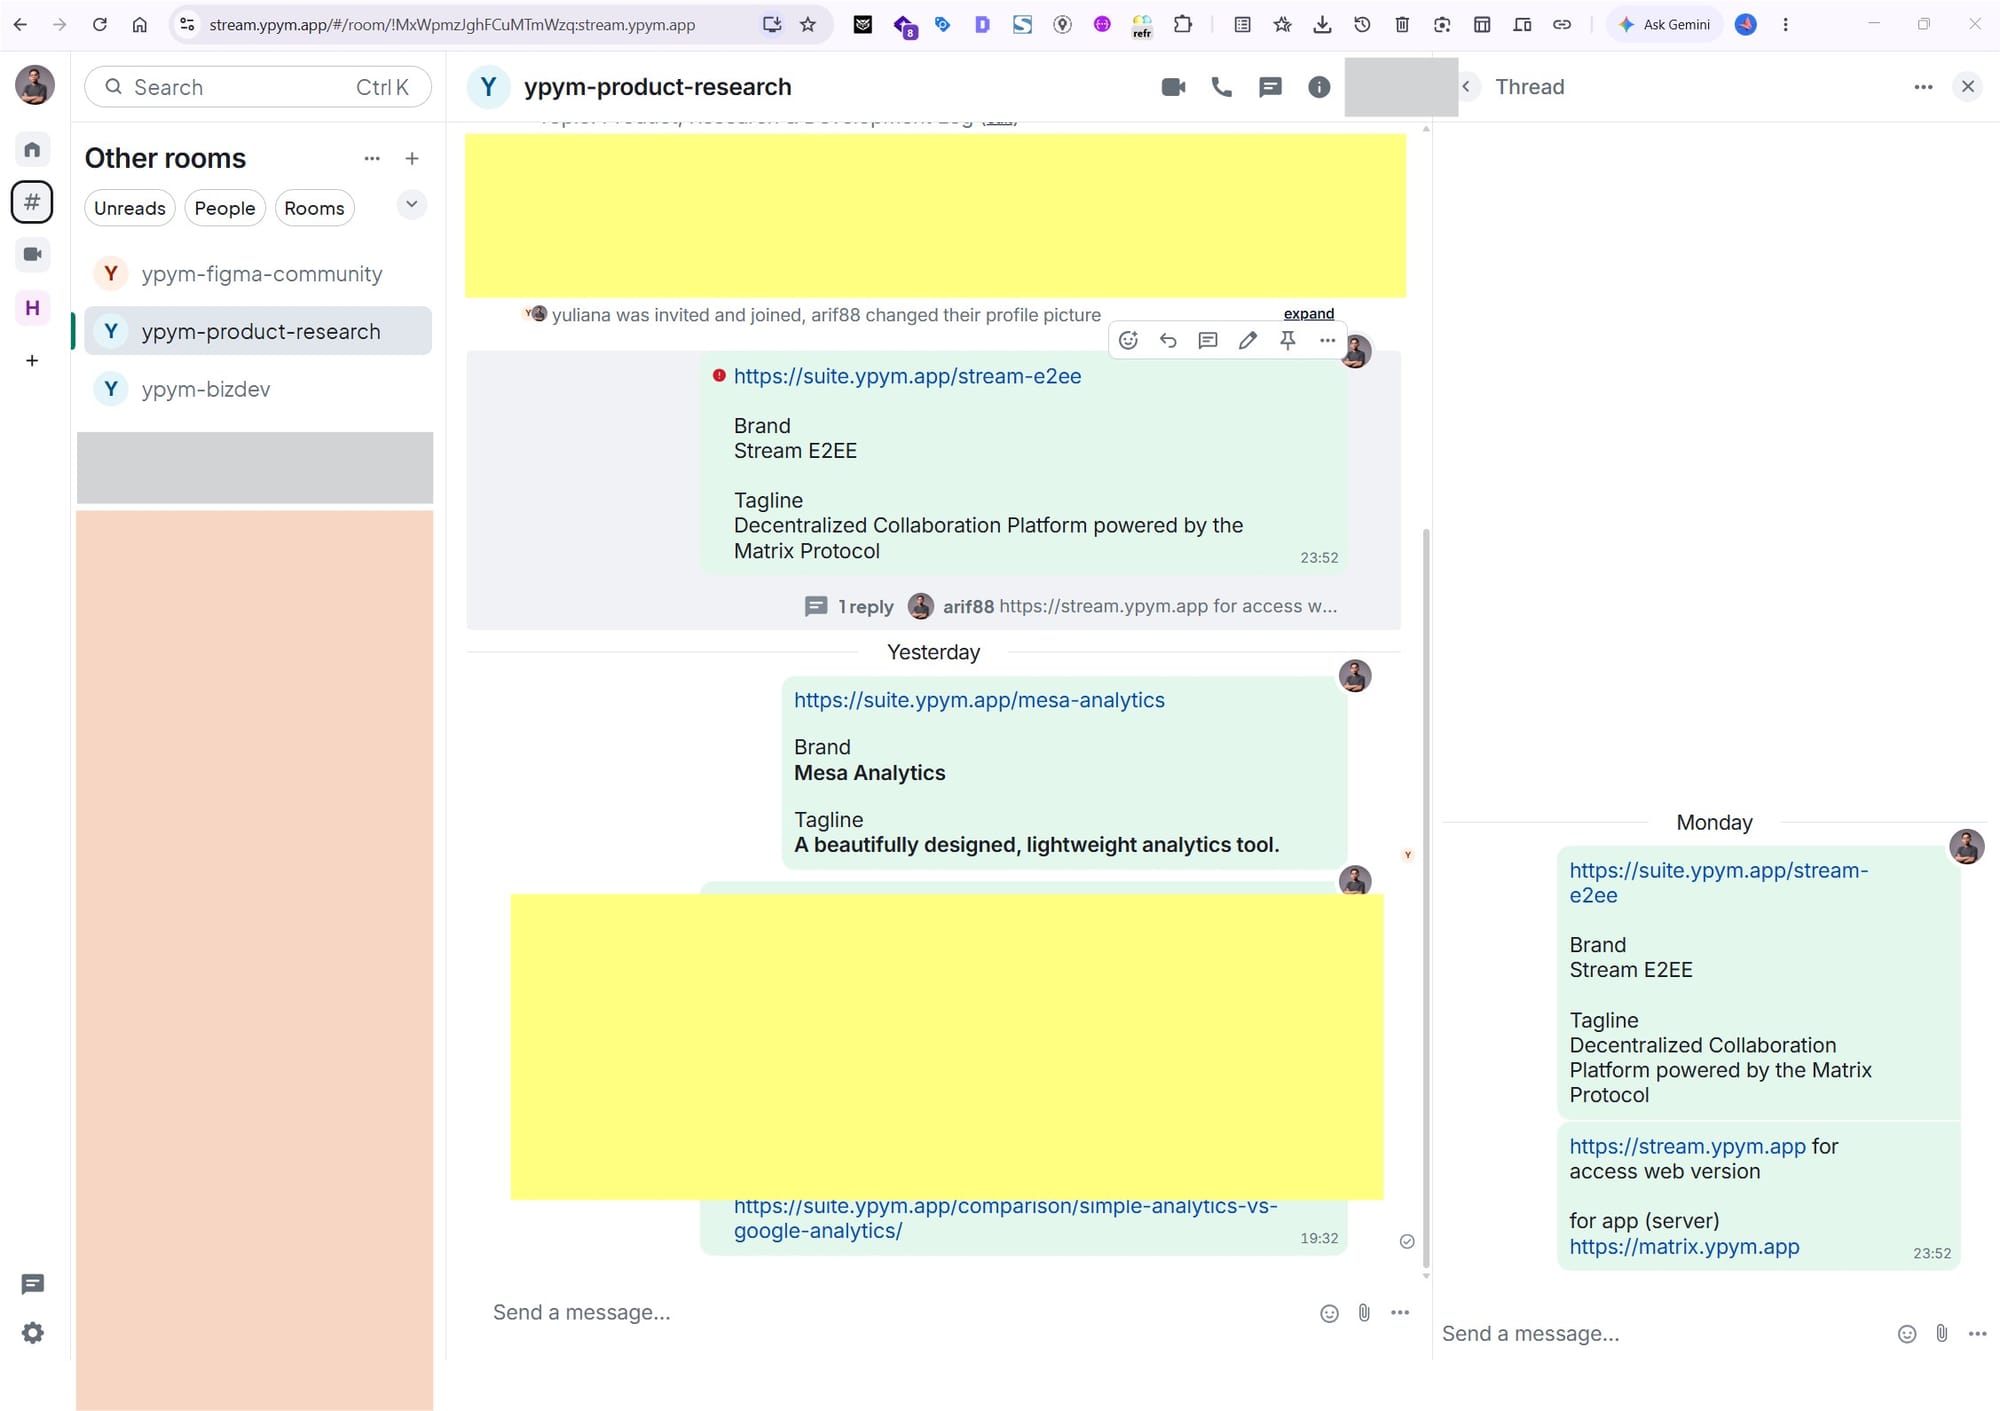This screenshot has width=2000, height=1411.
Task: Open the stream-e2ee link in the Thread panel
Action: point(1718,883)
